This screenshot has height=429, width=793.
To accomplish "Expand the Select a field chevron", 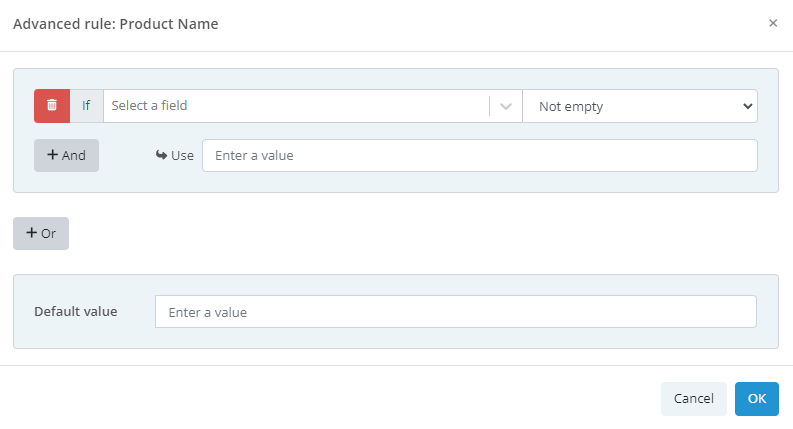I will pos(506,106).
